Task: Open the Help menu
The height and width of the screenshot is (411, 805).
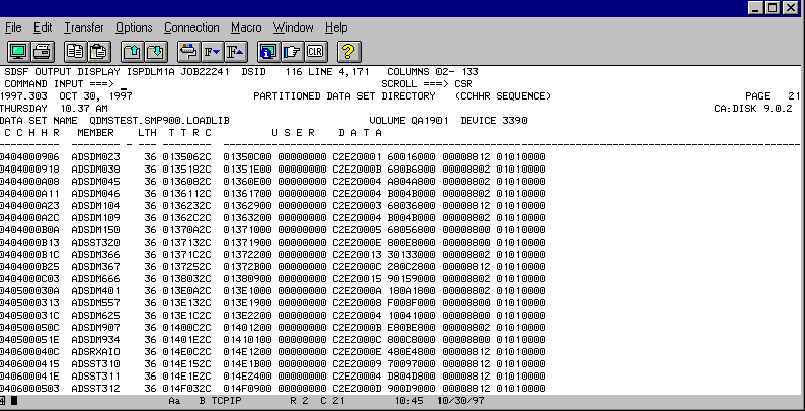Action: [336, 28]
